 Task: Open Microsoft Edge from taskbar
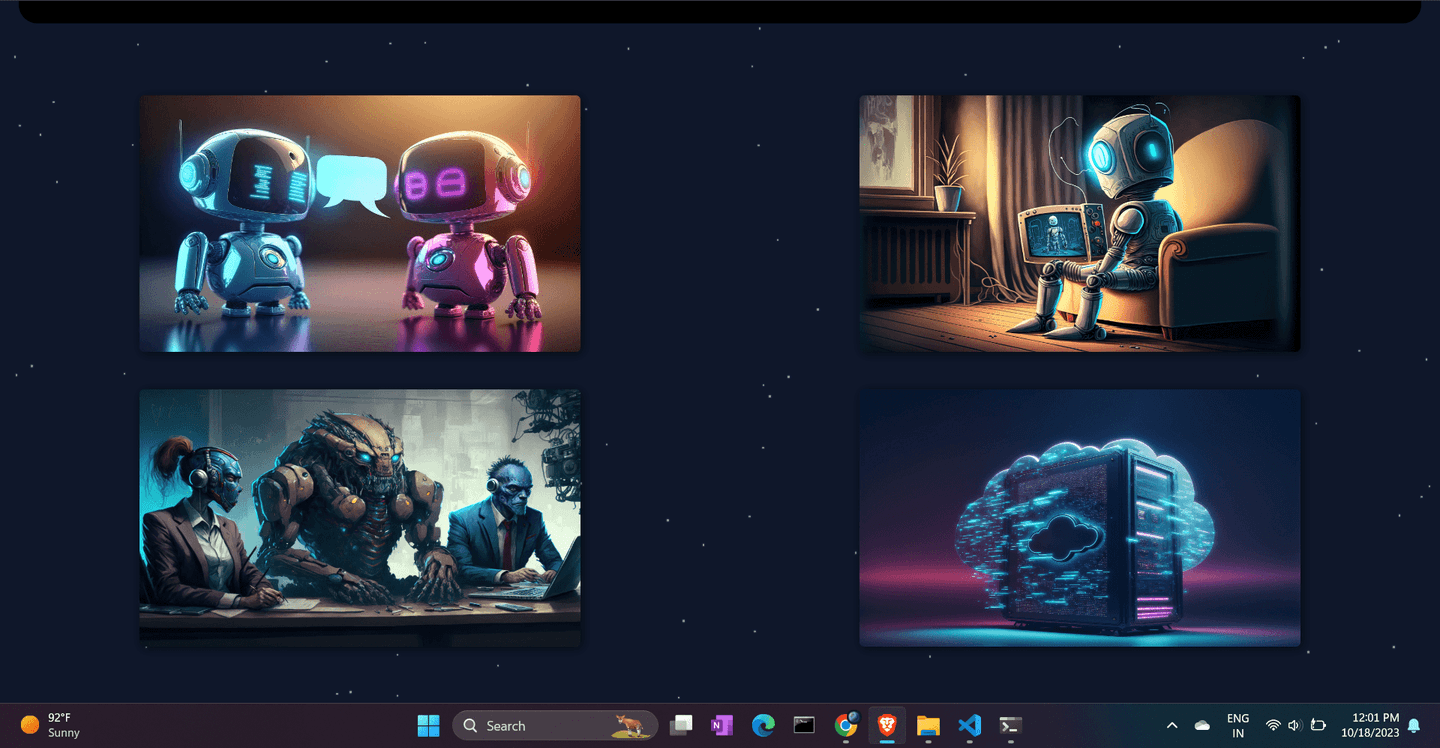763,725
